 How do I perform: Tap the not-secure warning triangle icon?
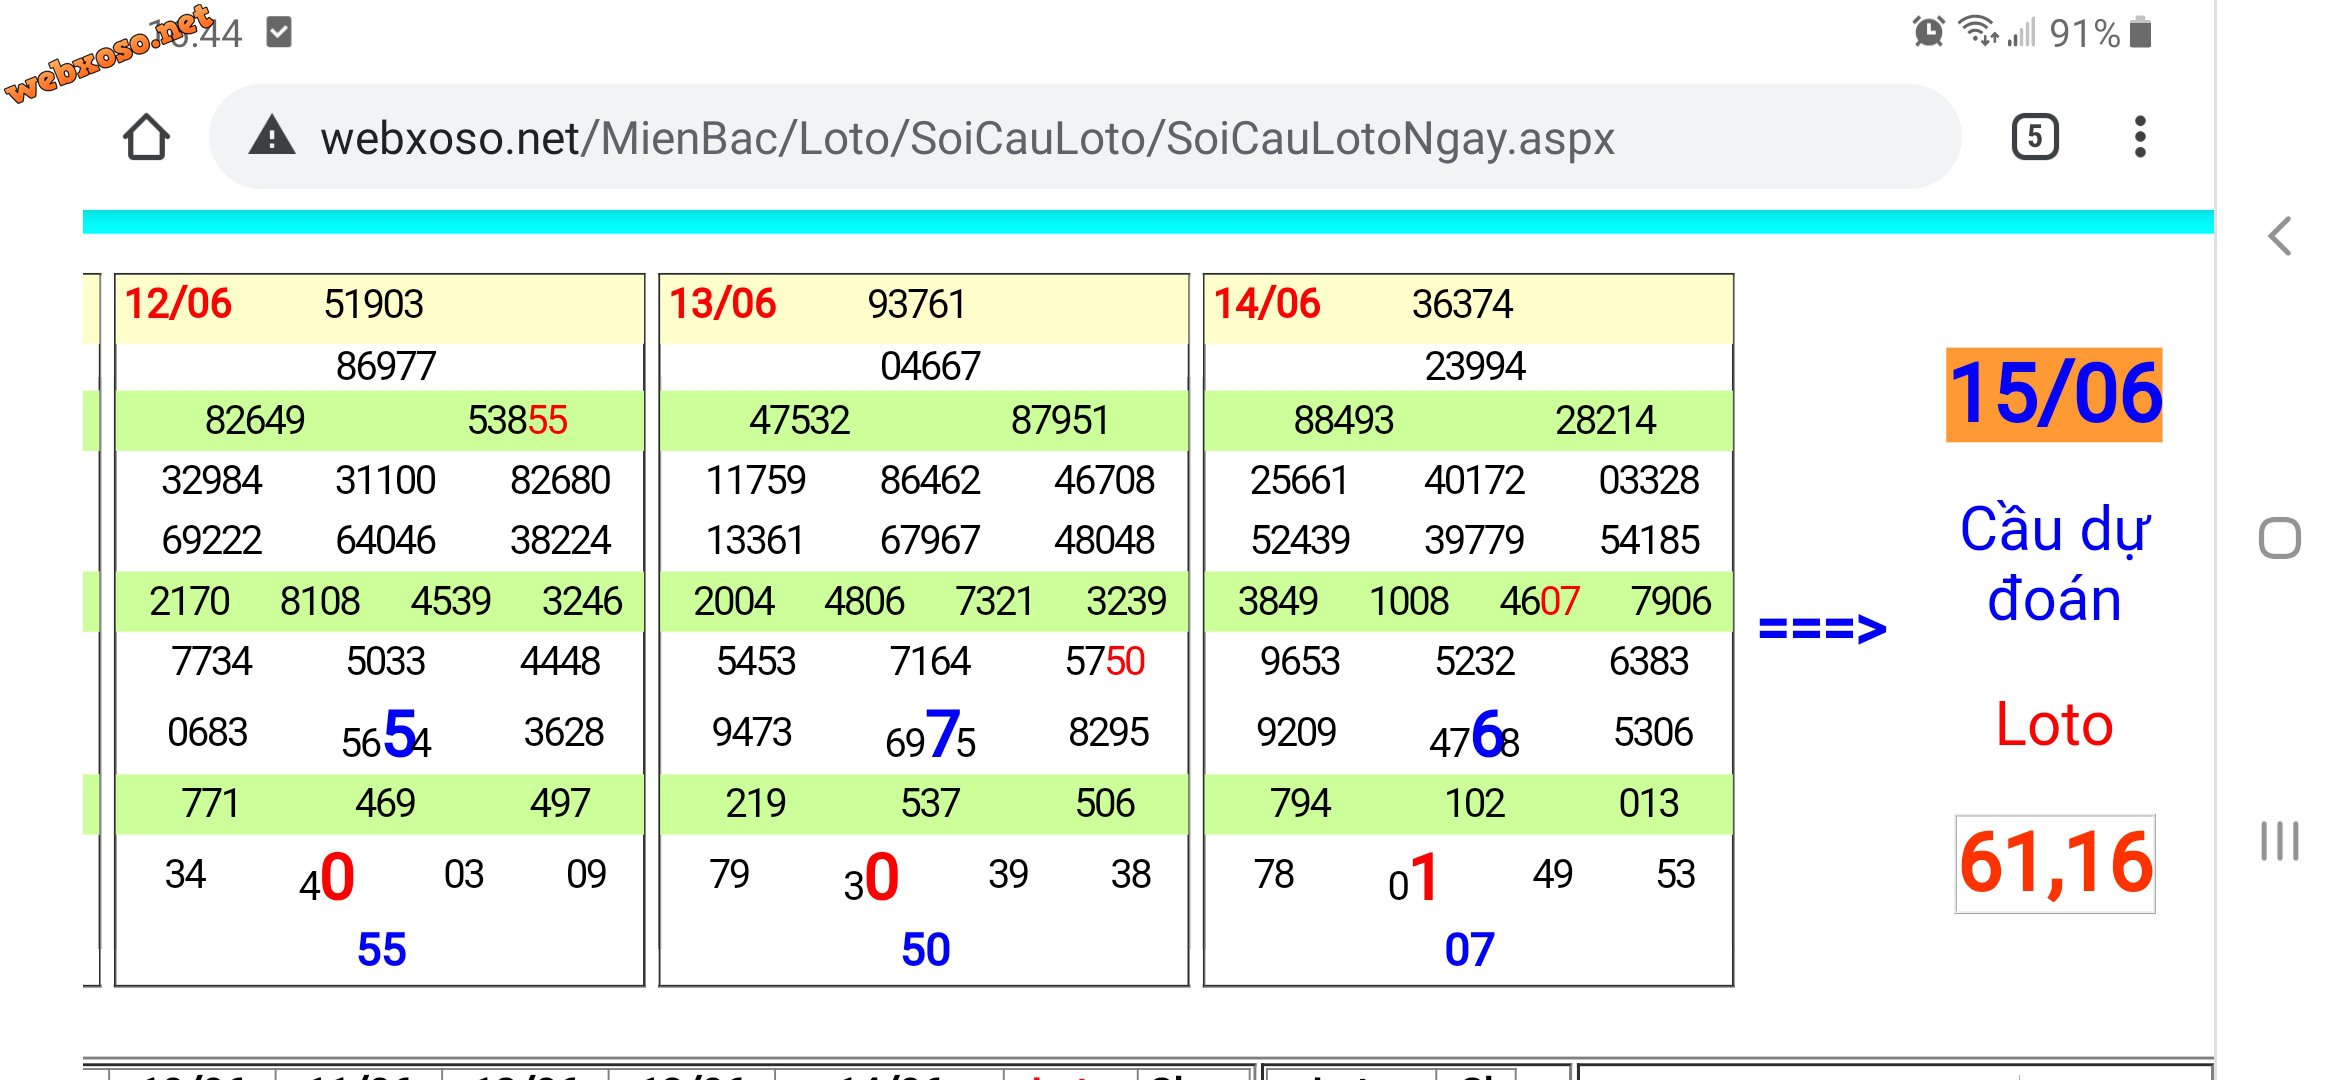tap(271, 136)
